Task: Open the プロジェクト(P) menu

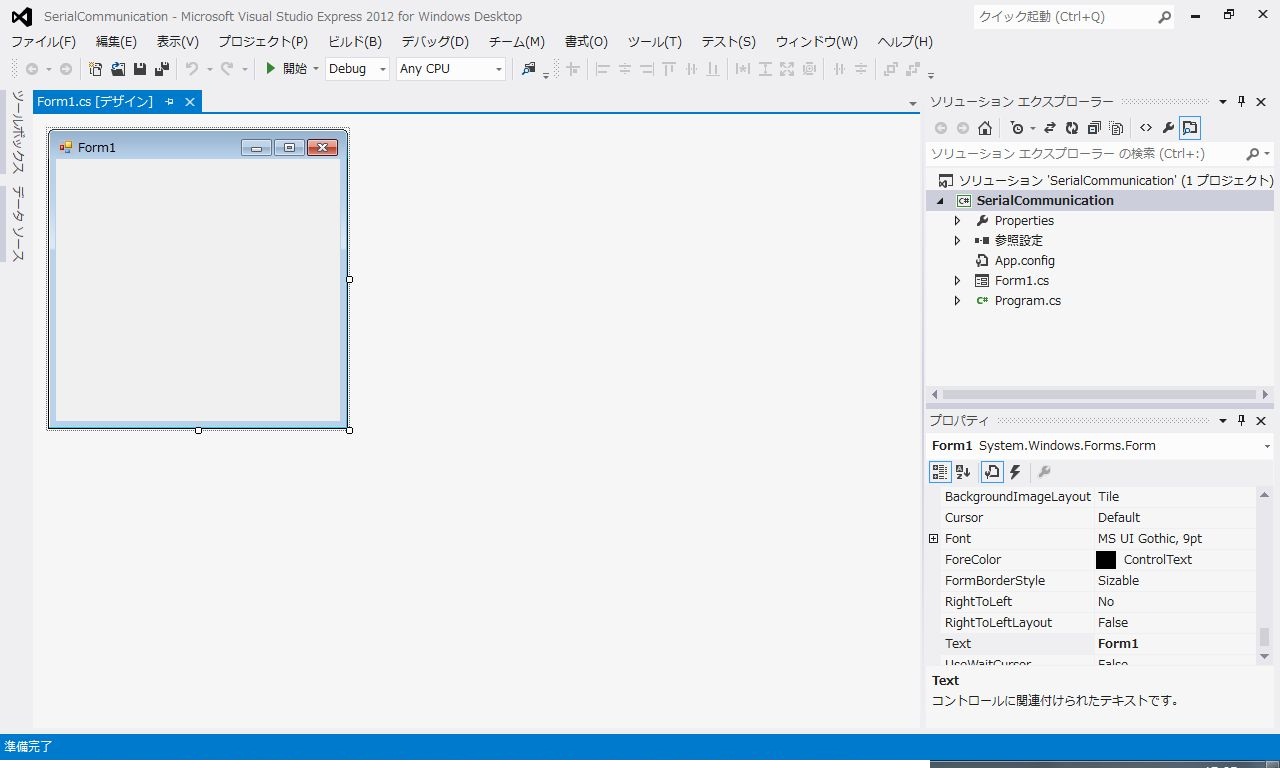Action: [263, 42]
